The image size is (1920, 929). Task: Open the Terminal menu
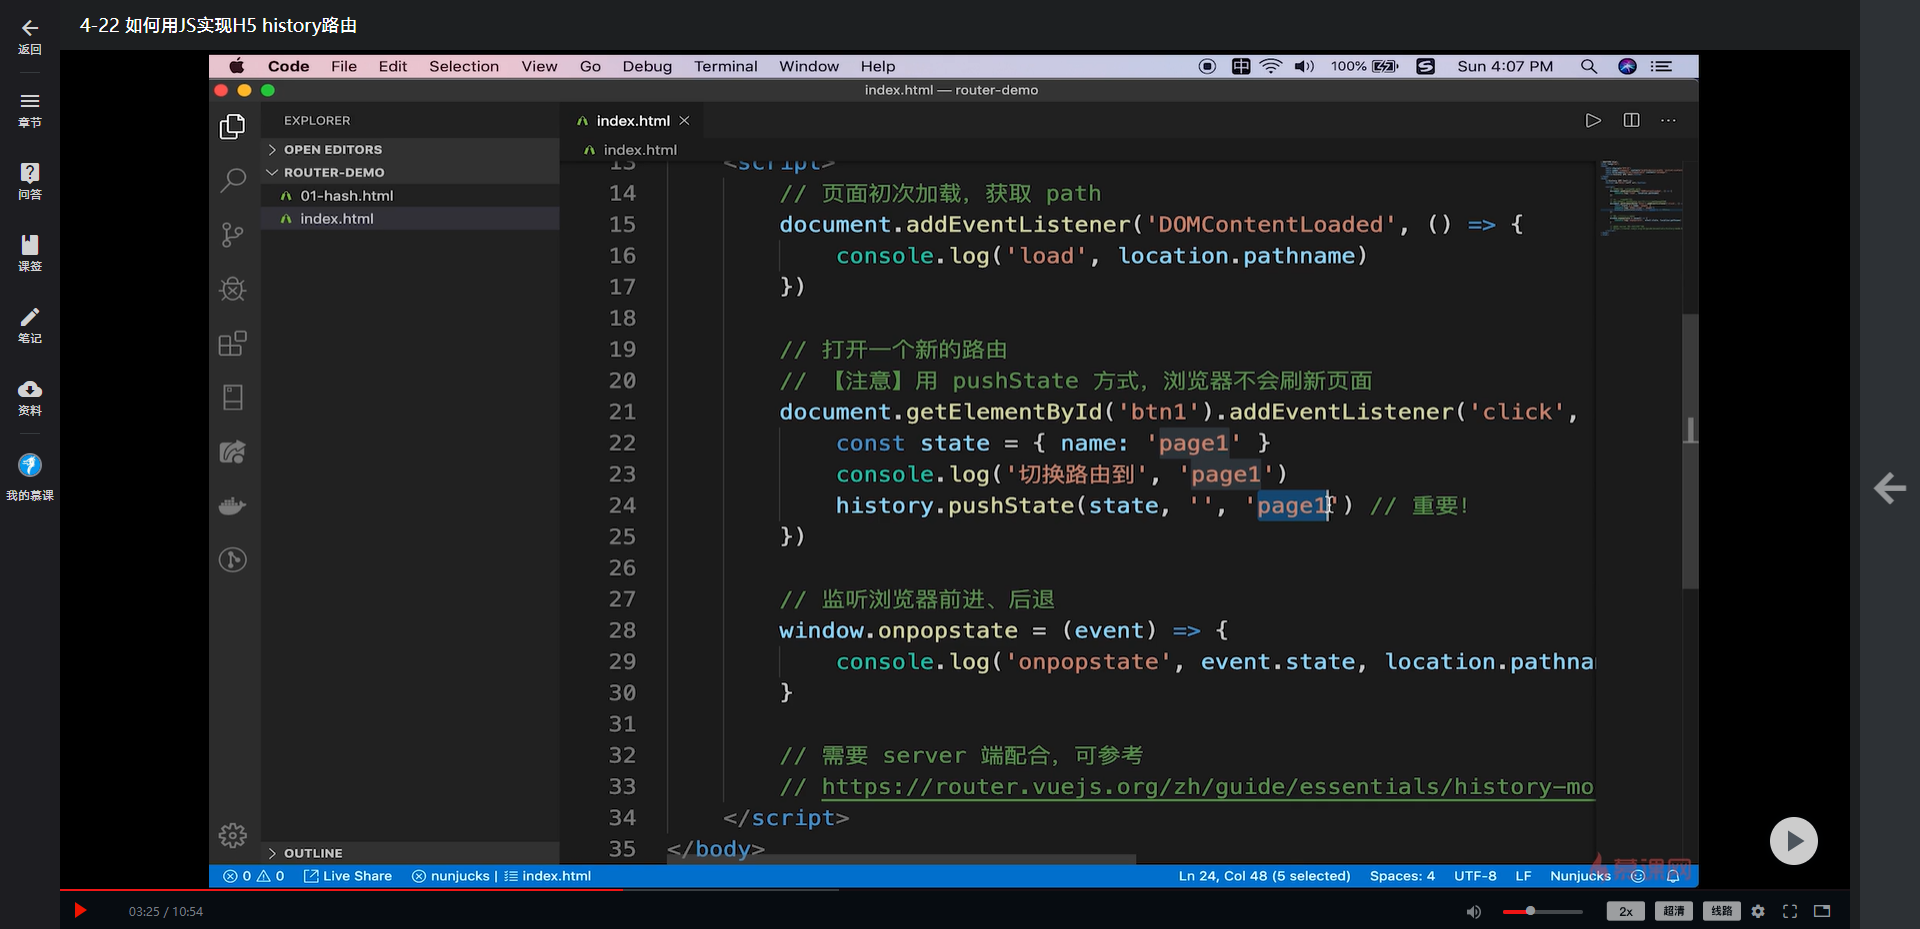pos(726,66)
